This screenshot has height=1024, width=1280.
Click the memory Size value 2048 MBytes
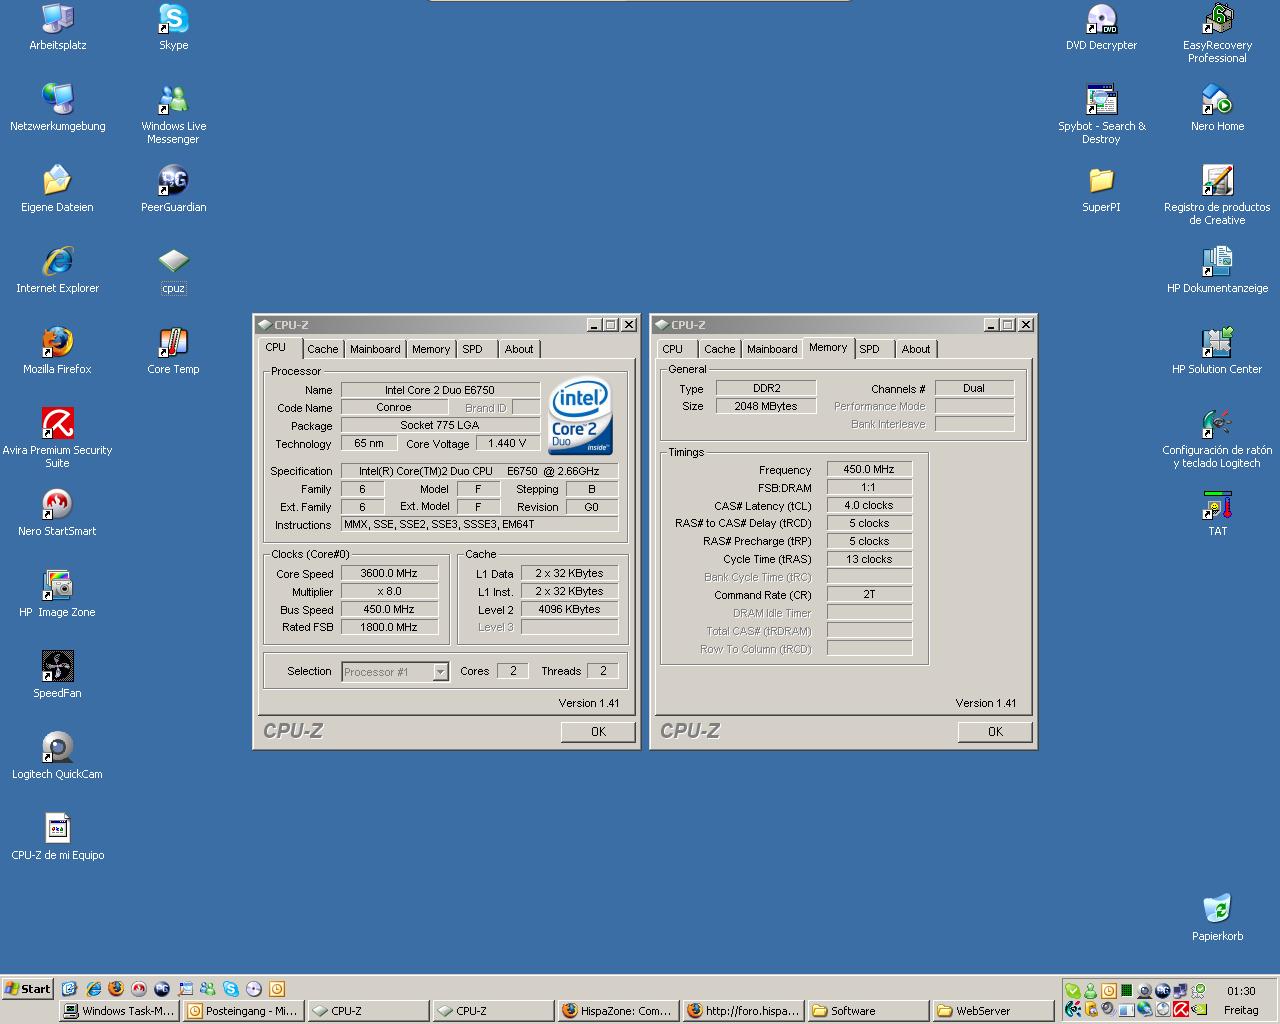pyautogui.click(x=766, y=407)
